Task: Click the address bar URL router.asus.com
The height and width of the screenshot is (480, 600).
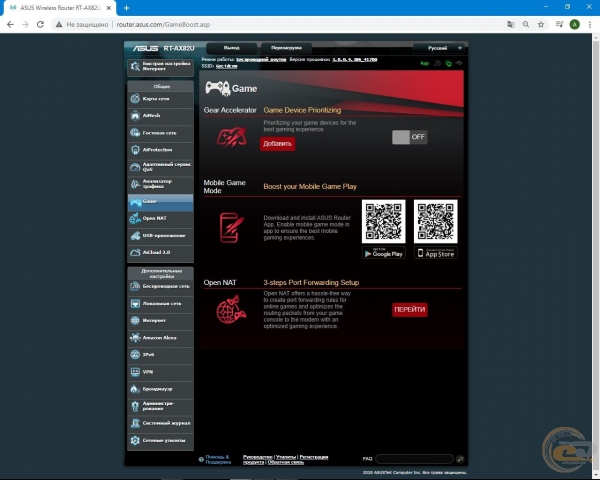Action: pyautogui.click(x=163, y=24)
